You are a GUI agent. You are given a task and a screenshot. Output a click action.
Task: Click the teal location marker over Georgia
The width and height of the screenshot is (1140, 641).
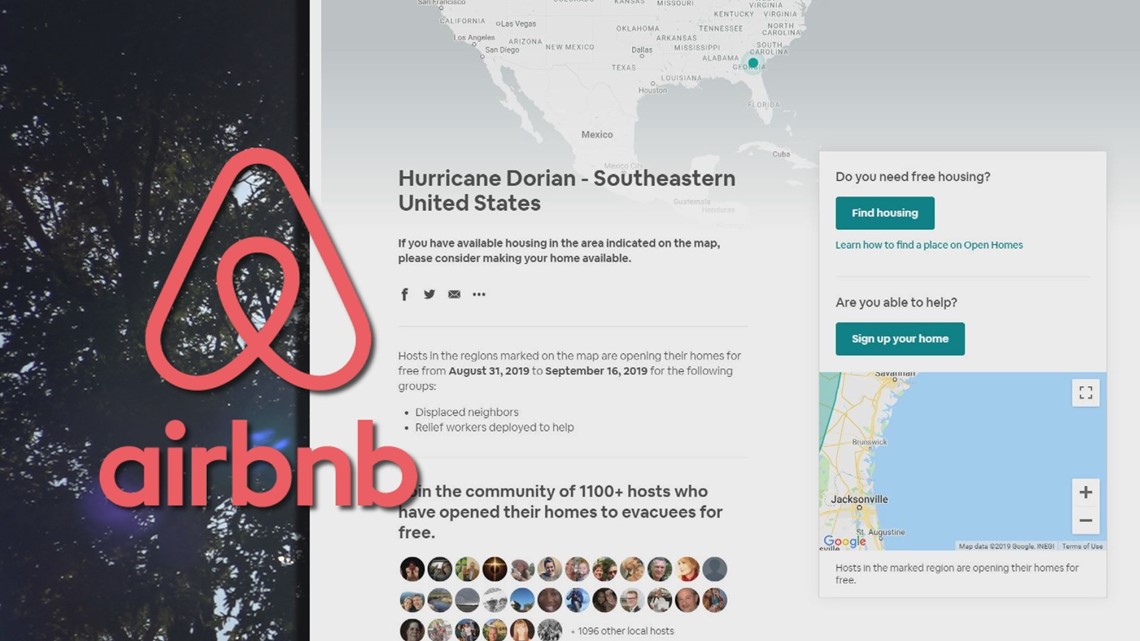(753, 63)
